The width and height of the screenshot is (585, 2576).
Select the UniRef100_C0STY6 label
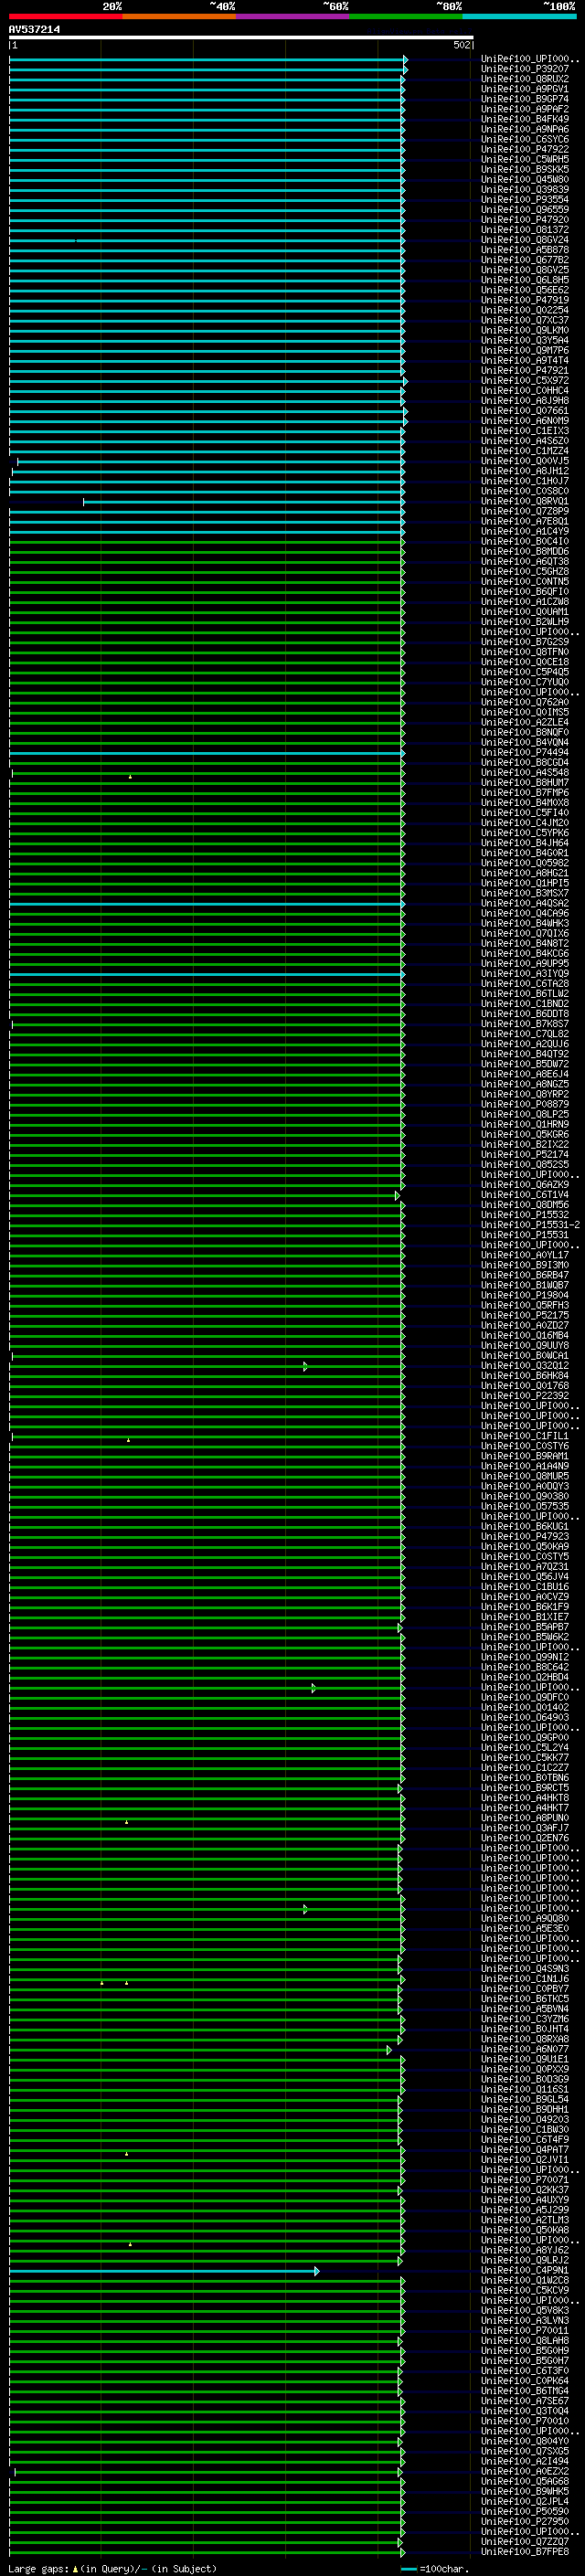click(525, 1446)
